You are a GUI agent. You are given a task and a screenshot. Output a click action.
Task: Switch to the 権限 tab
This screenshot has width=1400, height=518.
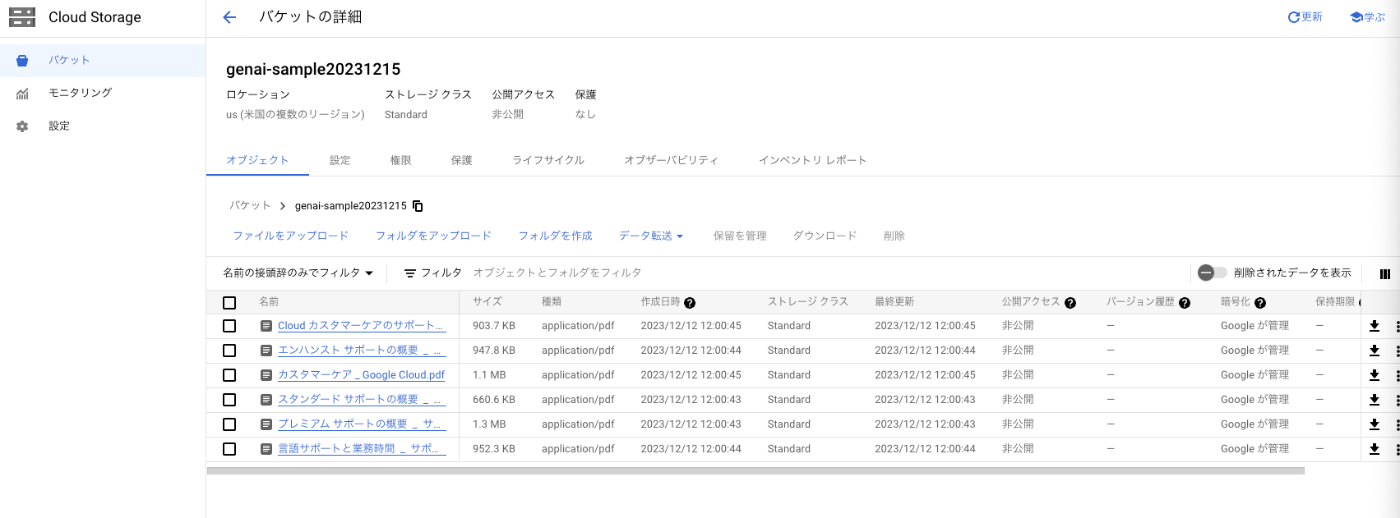pyautogui.click(x=400, y=160)
